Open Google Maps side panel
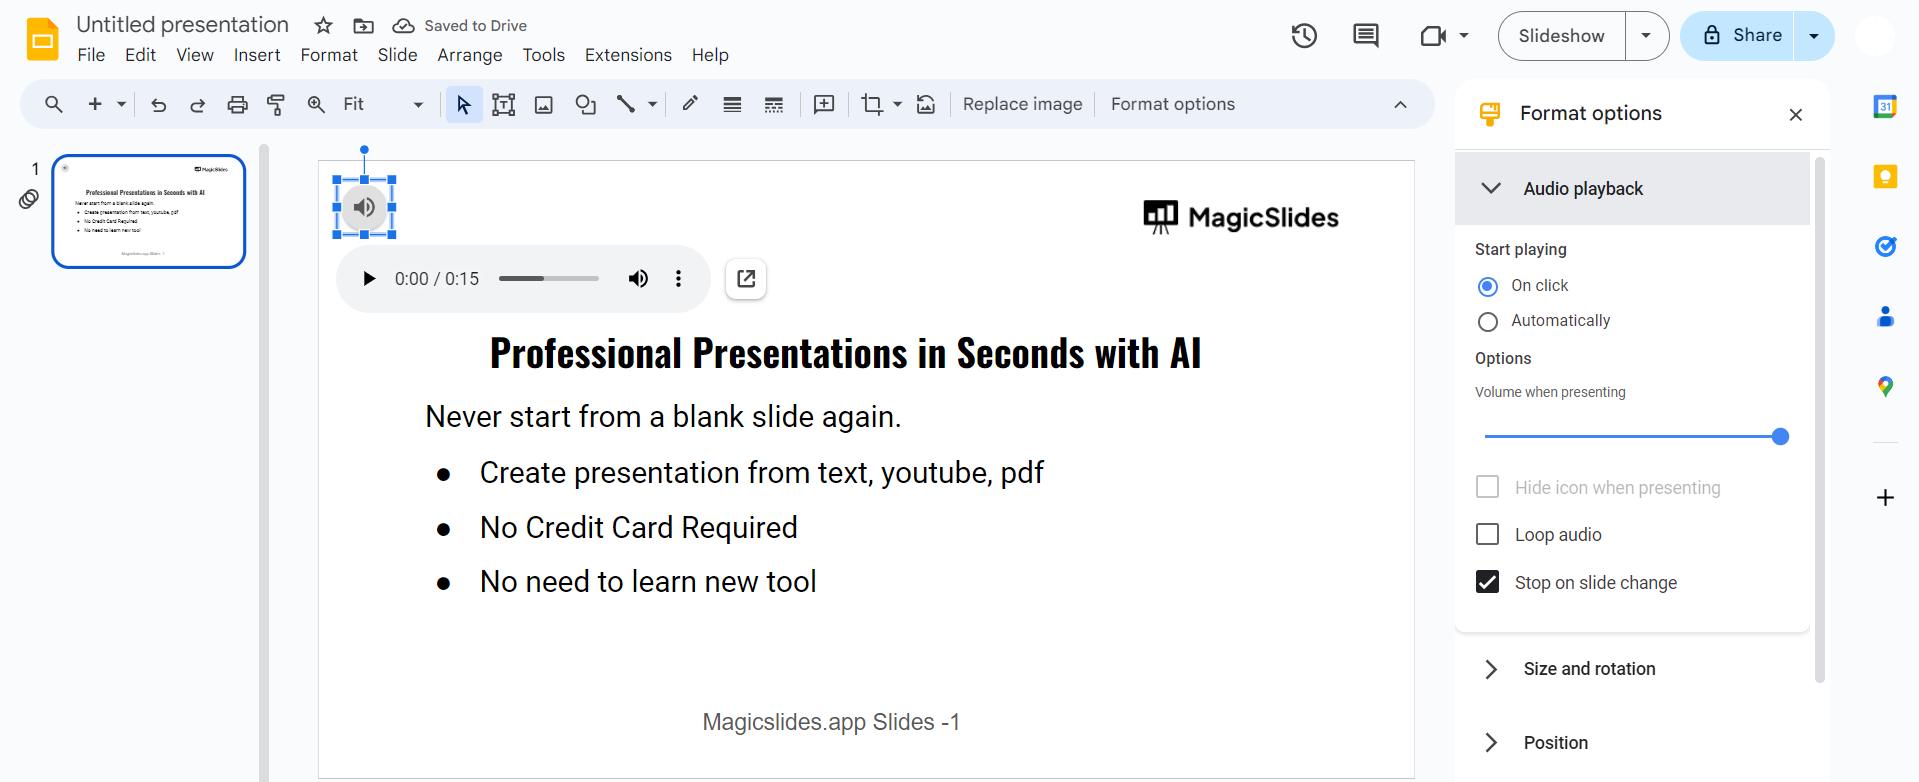 [x=1885, y=387]
